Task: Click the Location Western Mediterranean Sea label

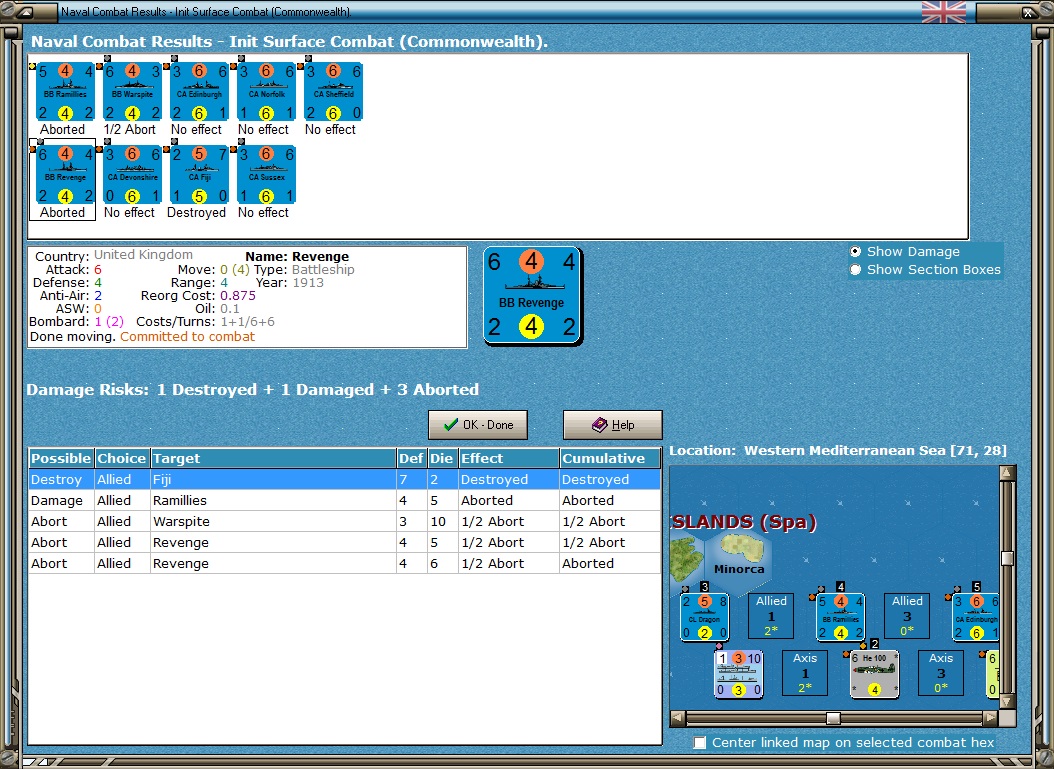Action: click(838, 450)
